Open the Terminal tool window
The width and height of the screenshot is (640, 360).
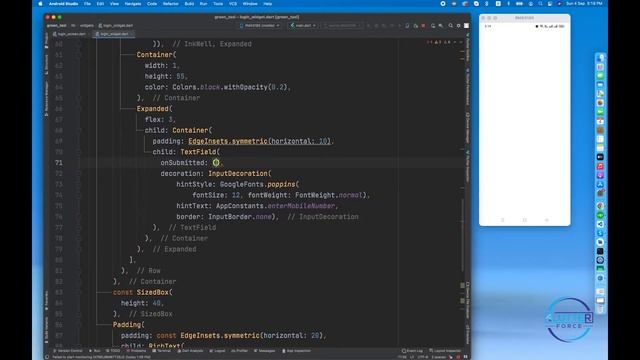(162, 351)
